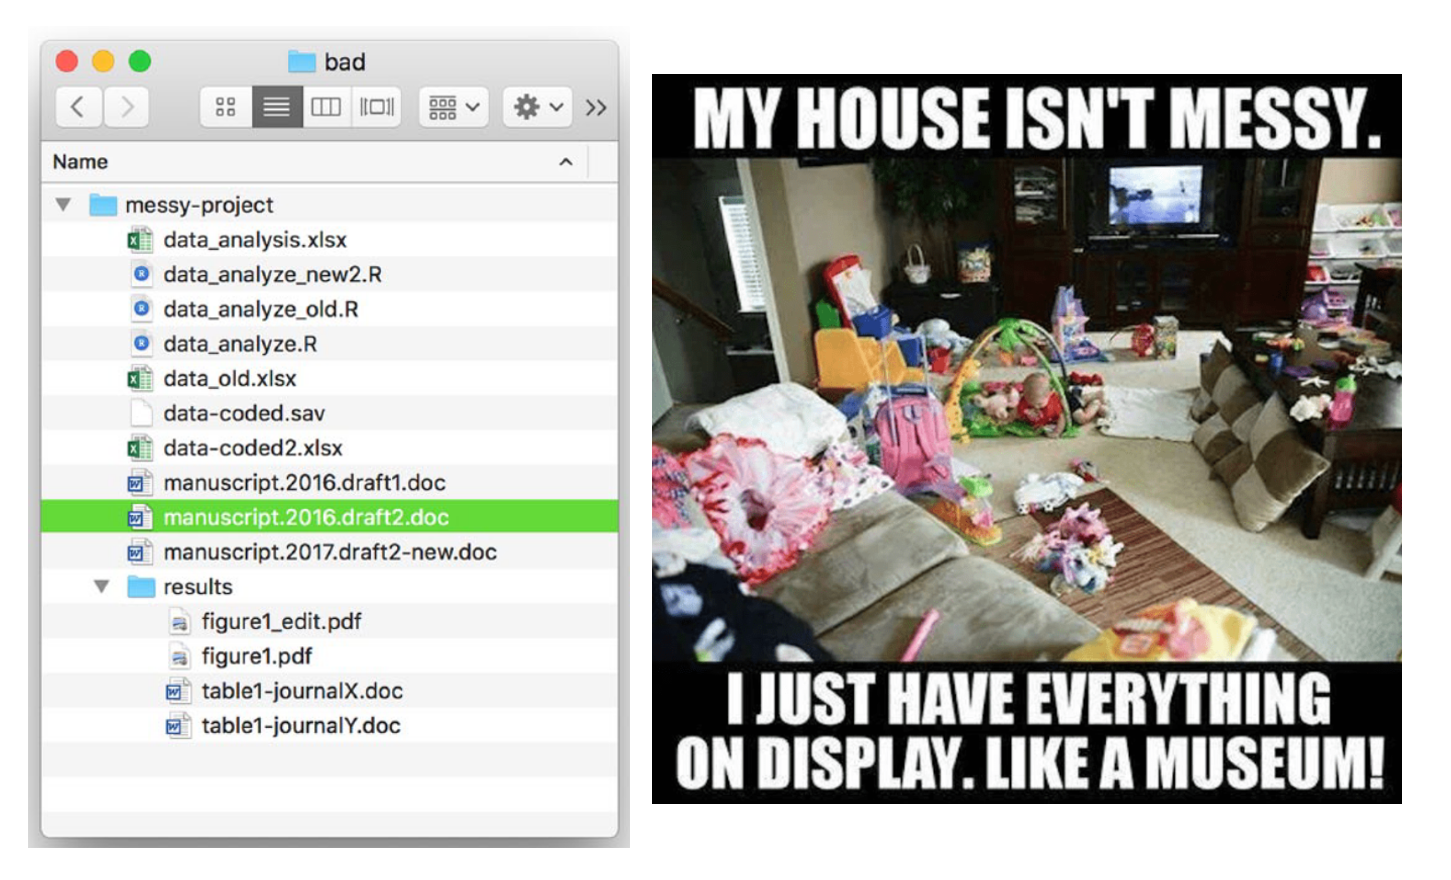The width and height of the screenshot is (1451, 880).
Task: Click the R icon of data_analyze_new2.R
Action: tap(141, 274)
